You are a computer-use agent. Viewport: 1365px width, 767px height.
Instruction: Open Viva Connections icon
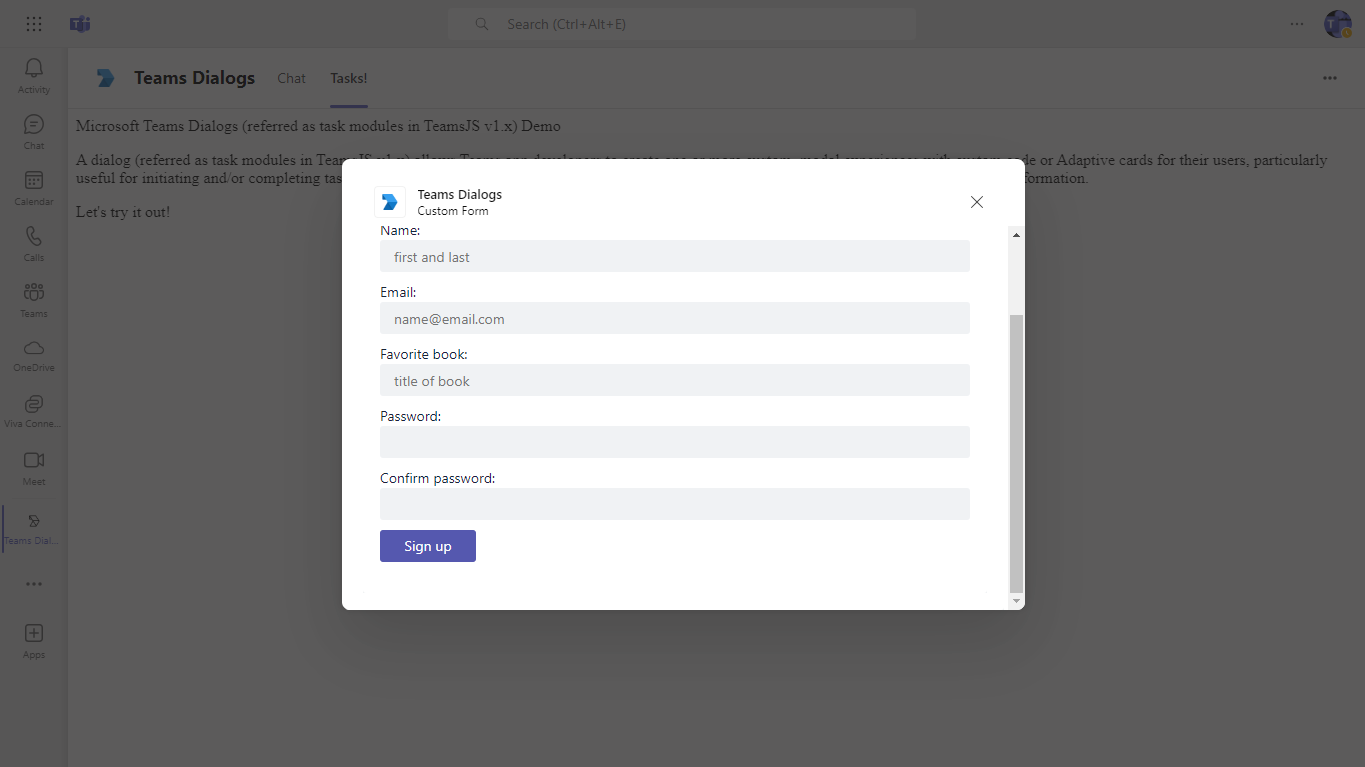(x=33, y=411)
